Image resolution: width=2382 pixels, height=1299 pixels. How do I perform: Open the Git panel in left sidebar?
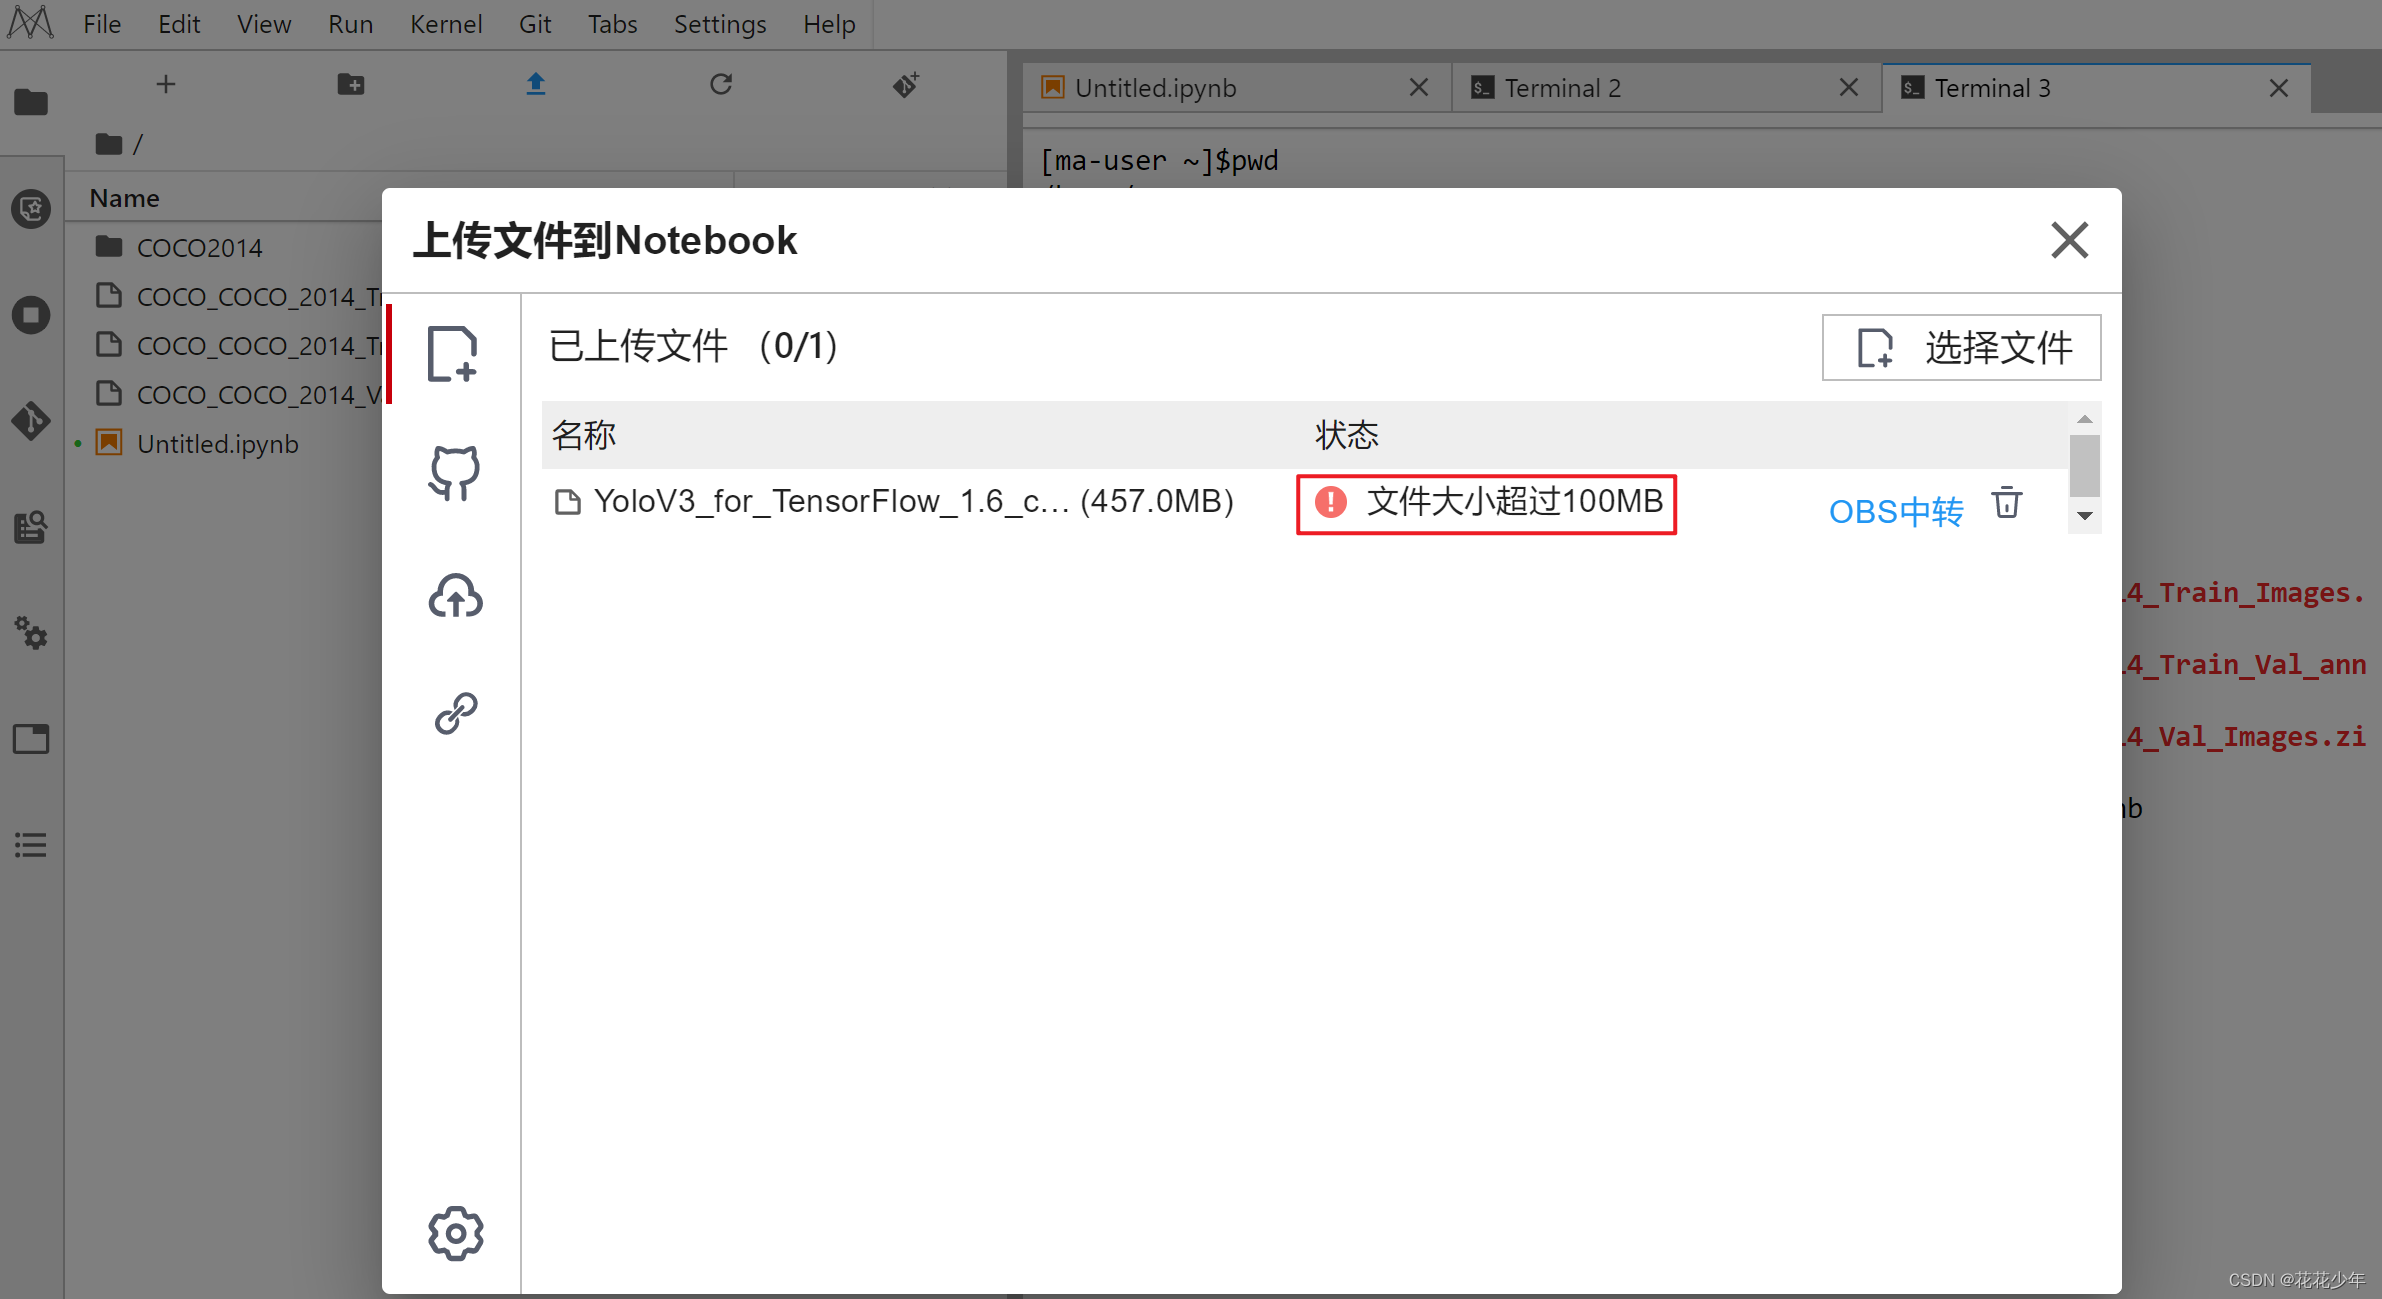coord(31,421)
